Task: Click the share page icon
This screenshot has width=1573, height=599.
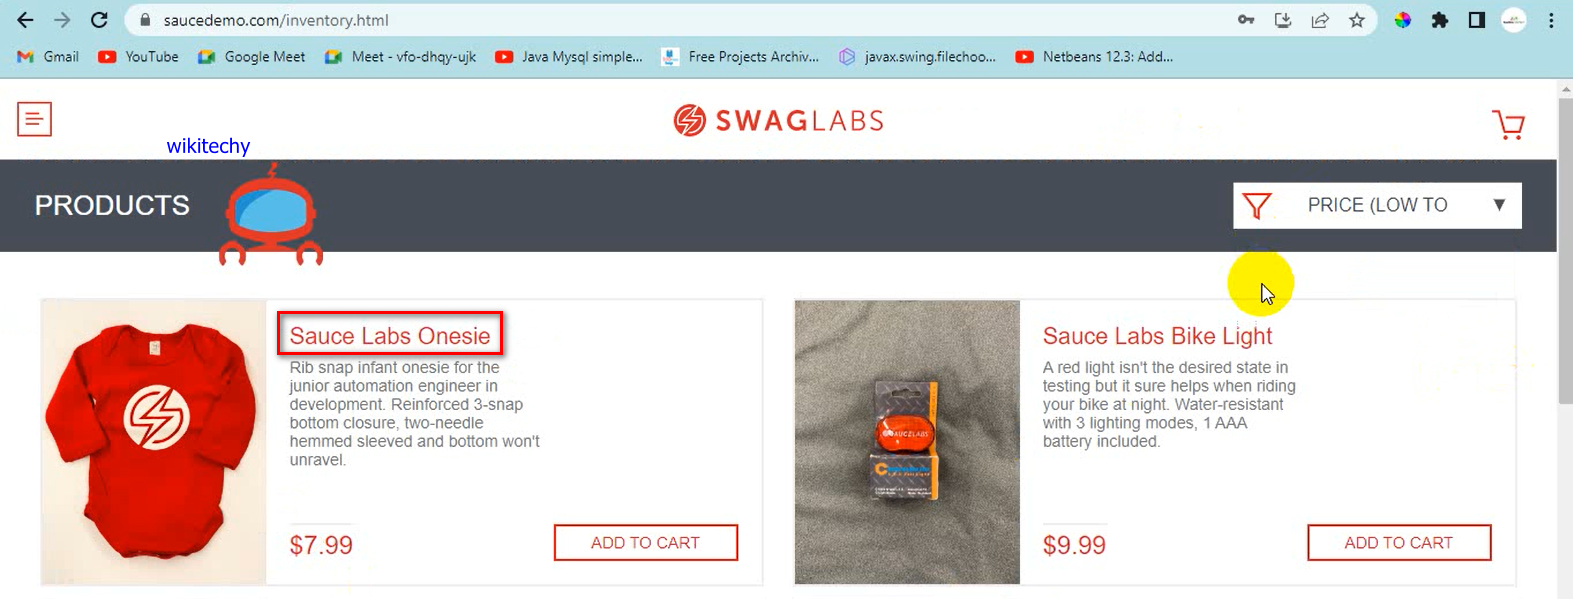Action: tap(1320, 20)
